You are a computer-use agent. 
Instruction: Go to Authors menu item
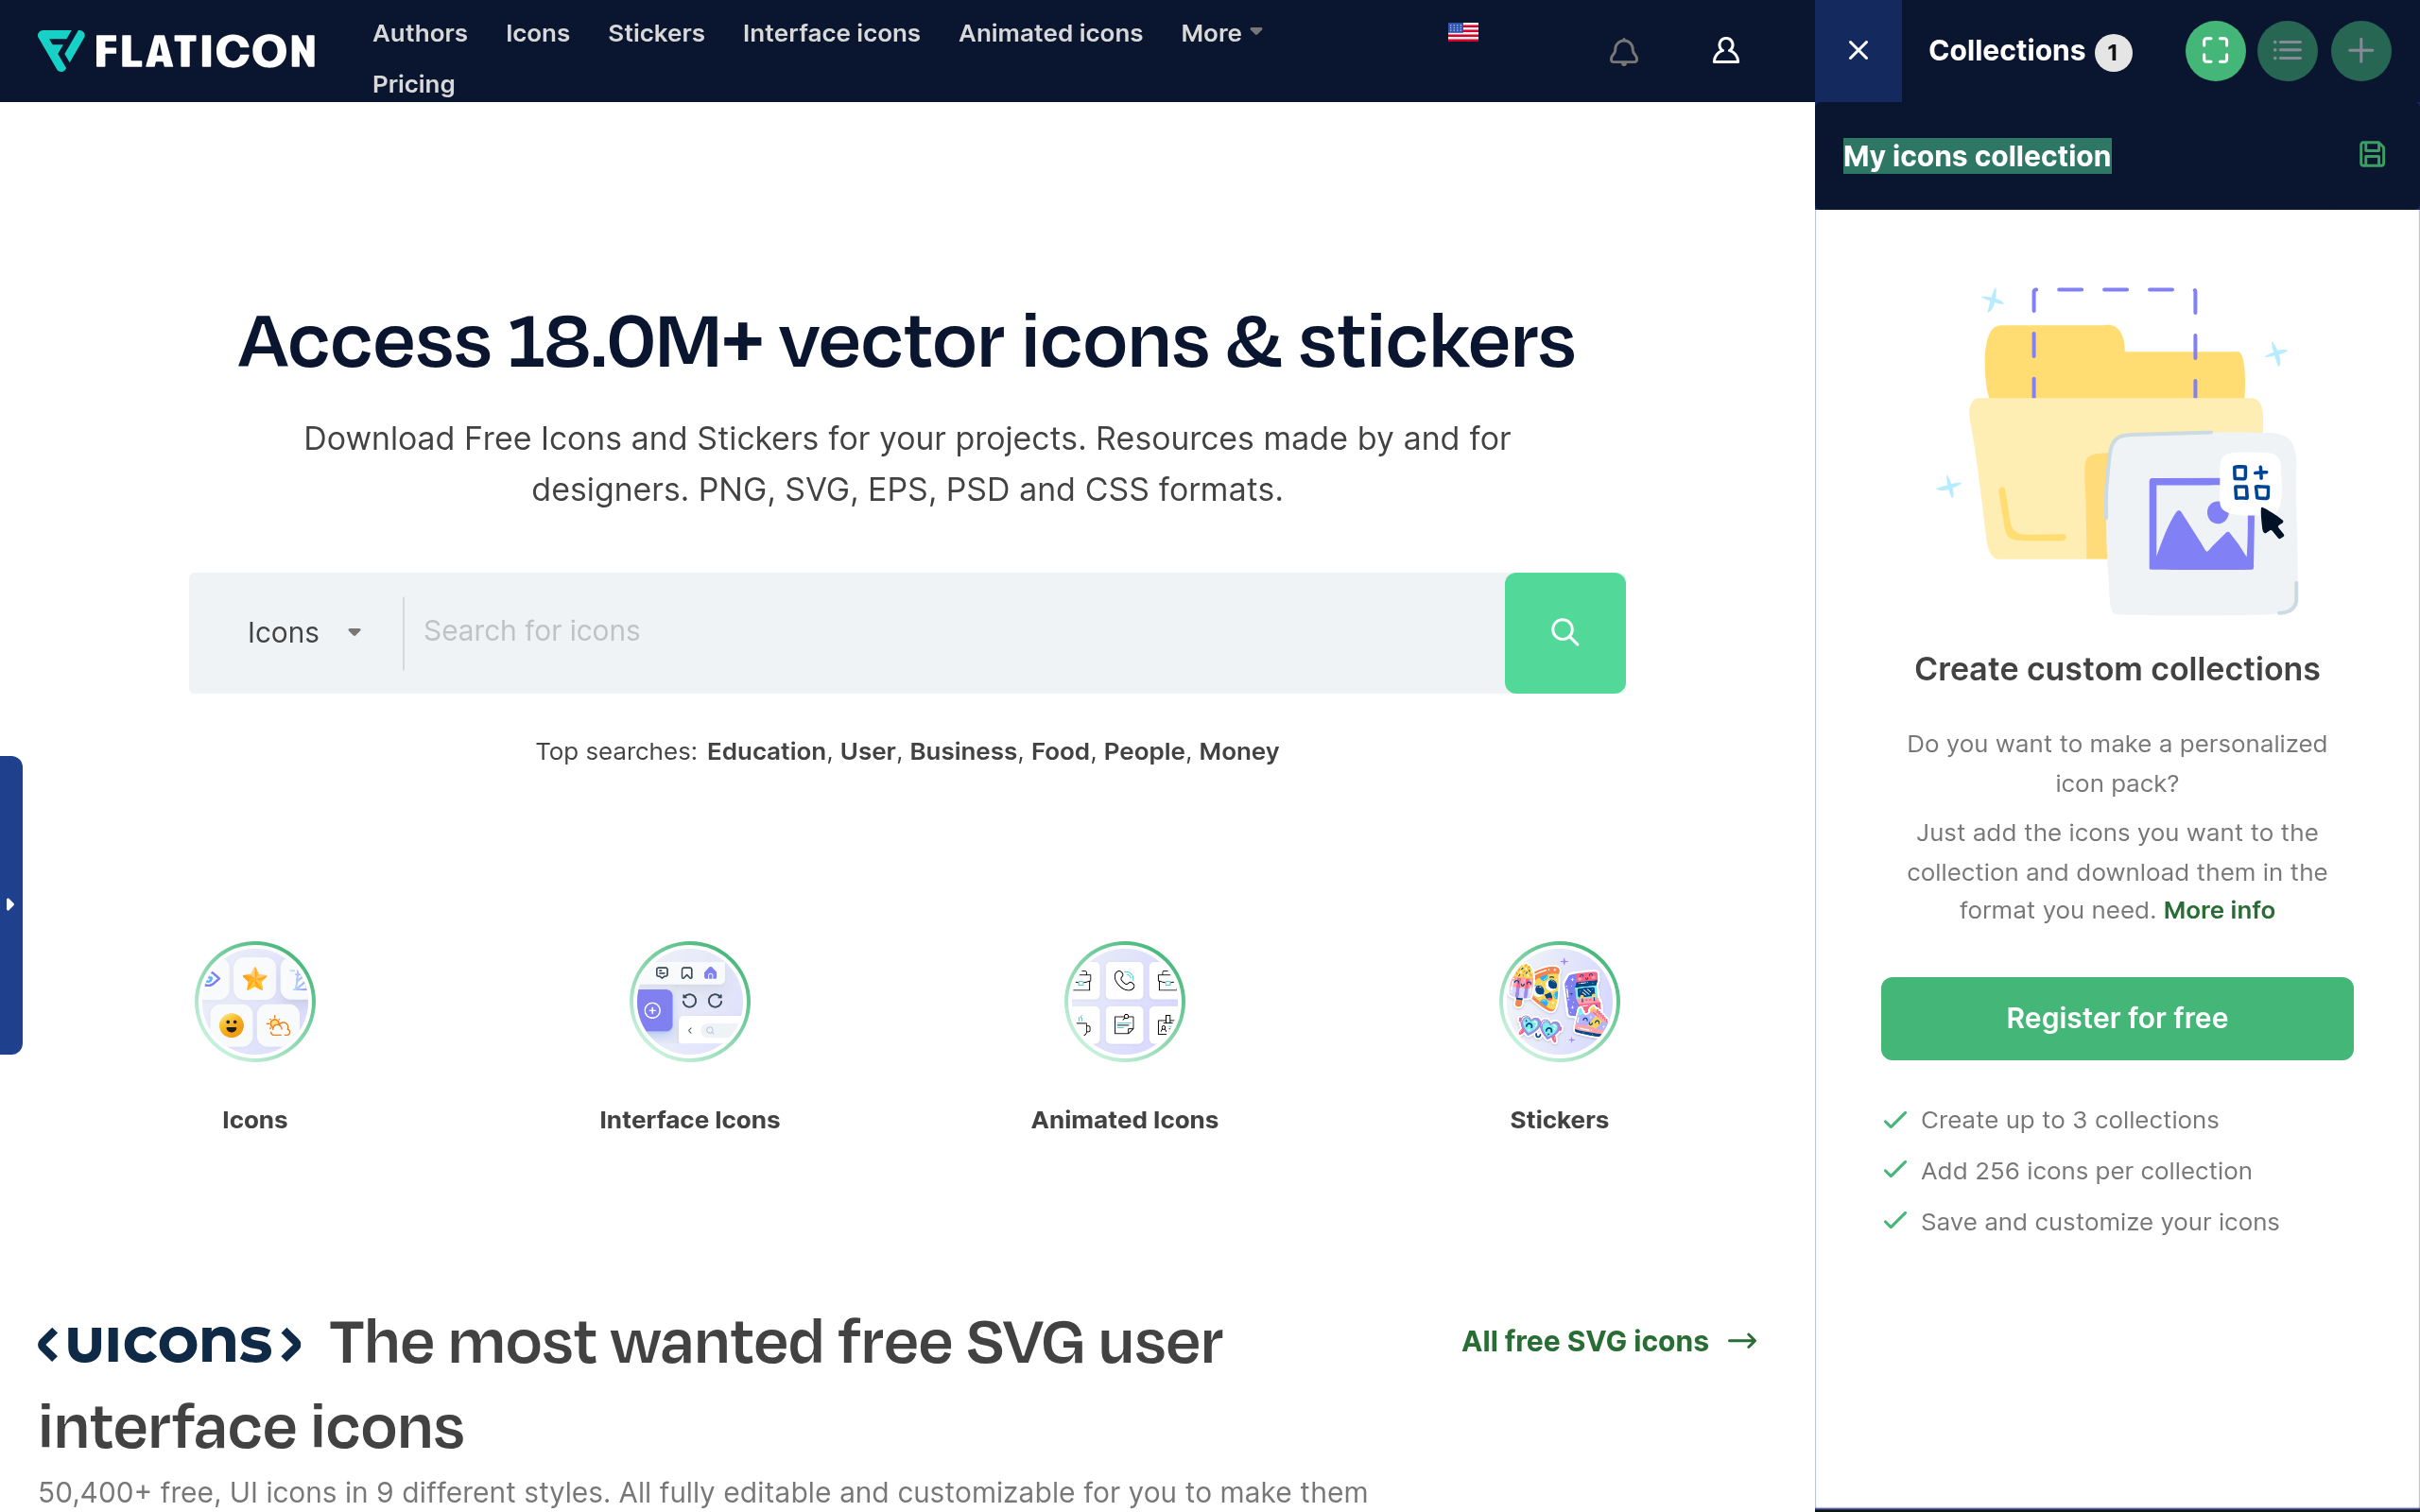pos(420,33)
